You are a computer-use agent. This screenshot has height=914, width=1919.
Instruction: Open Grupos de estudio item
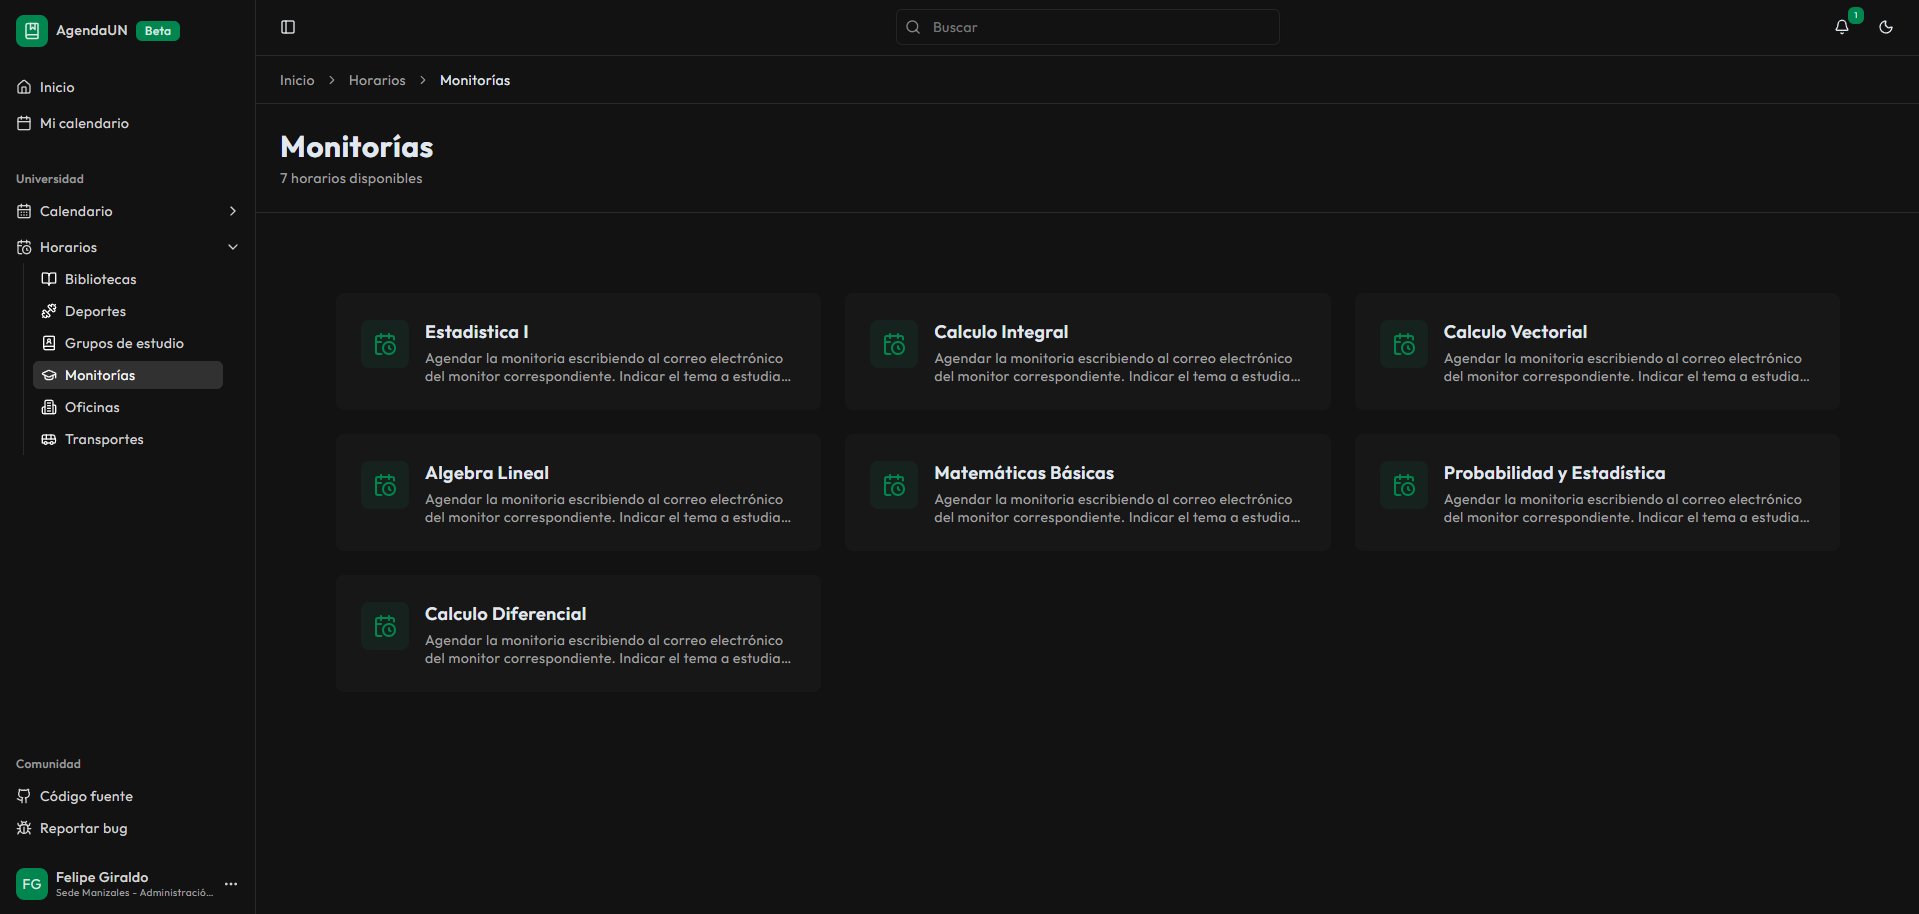128,343
